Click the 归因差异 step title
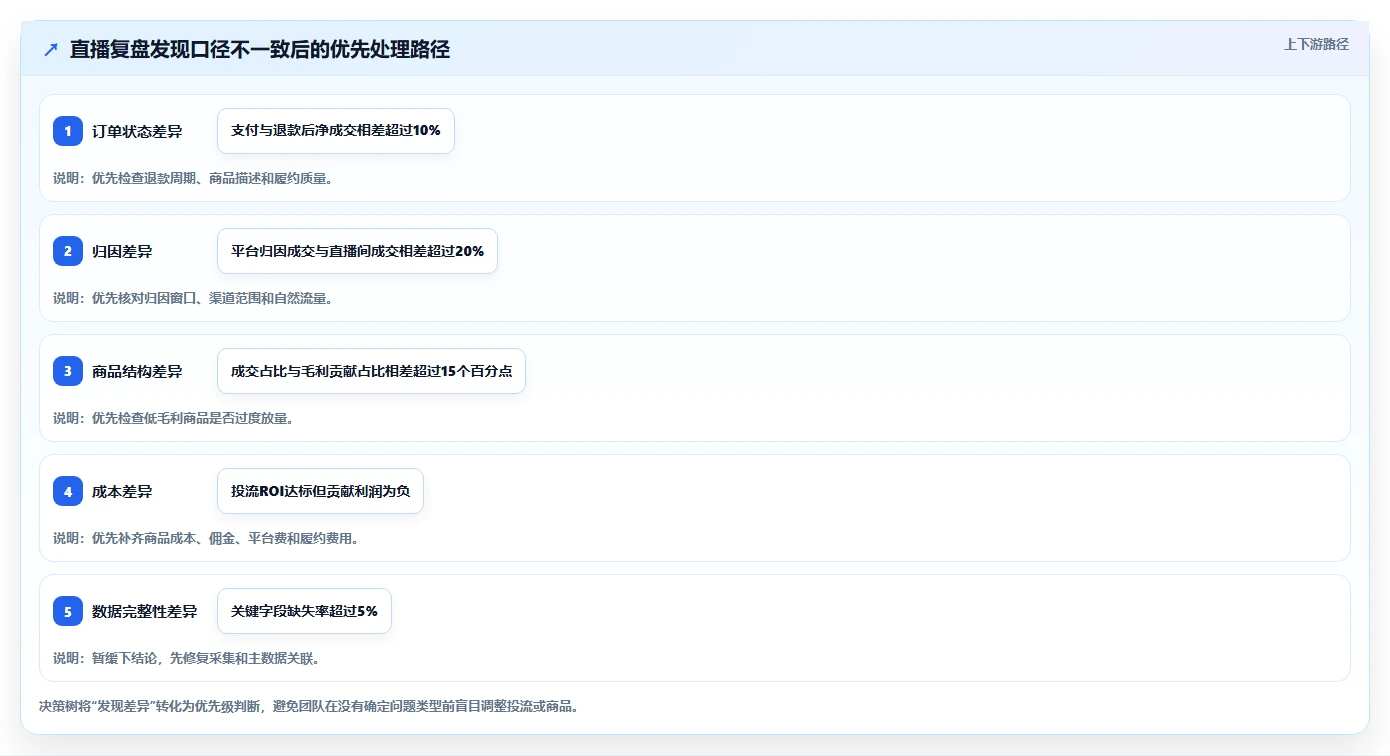The height and width of the screenshot is (756, 1390). (x=122, y=251)
